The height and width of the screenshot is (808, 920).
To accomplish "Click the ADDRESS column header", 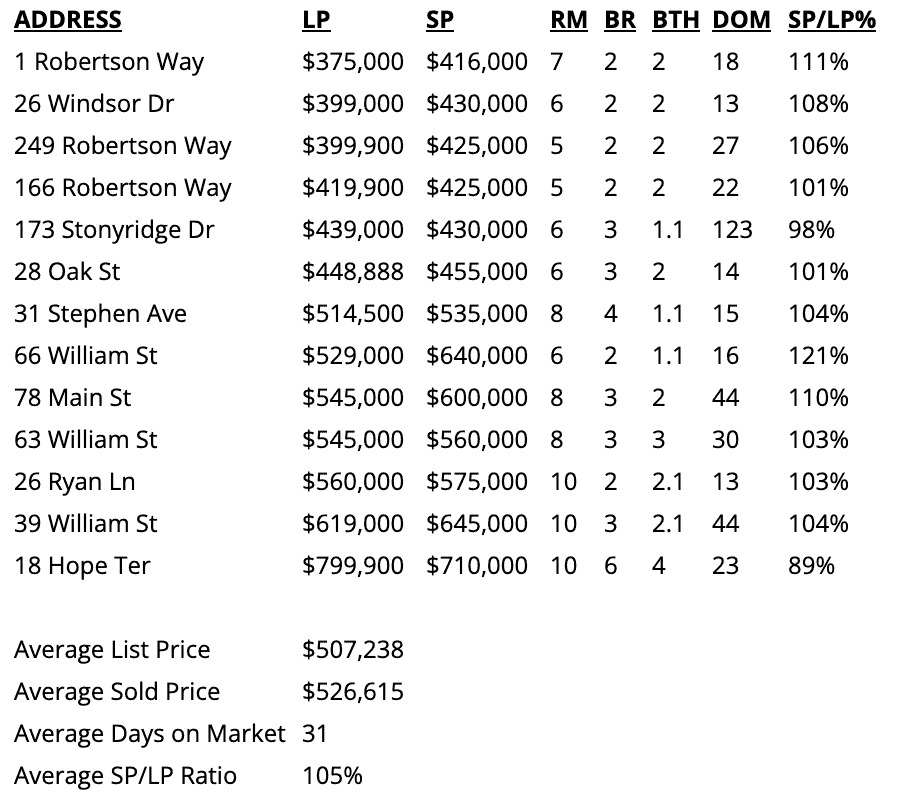I will (x=68, y=20).
